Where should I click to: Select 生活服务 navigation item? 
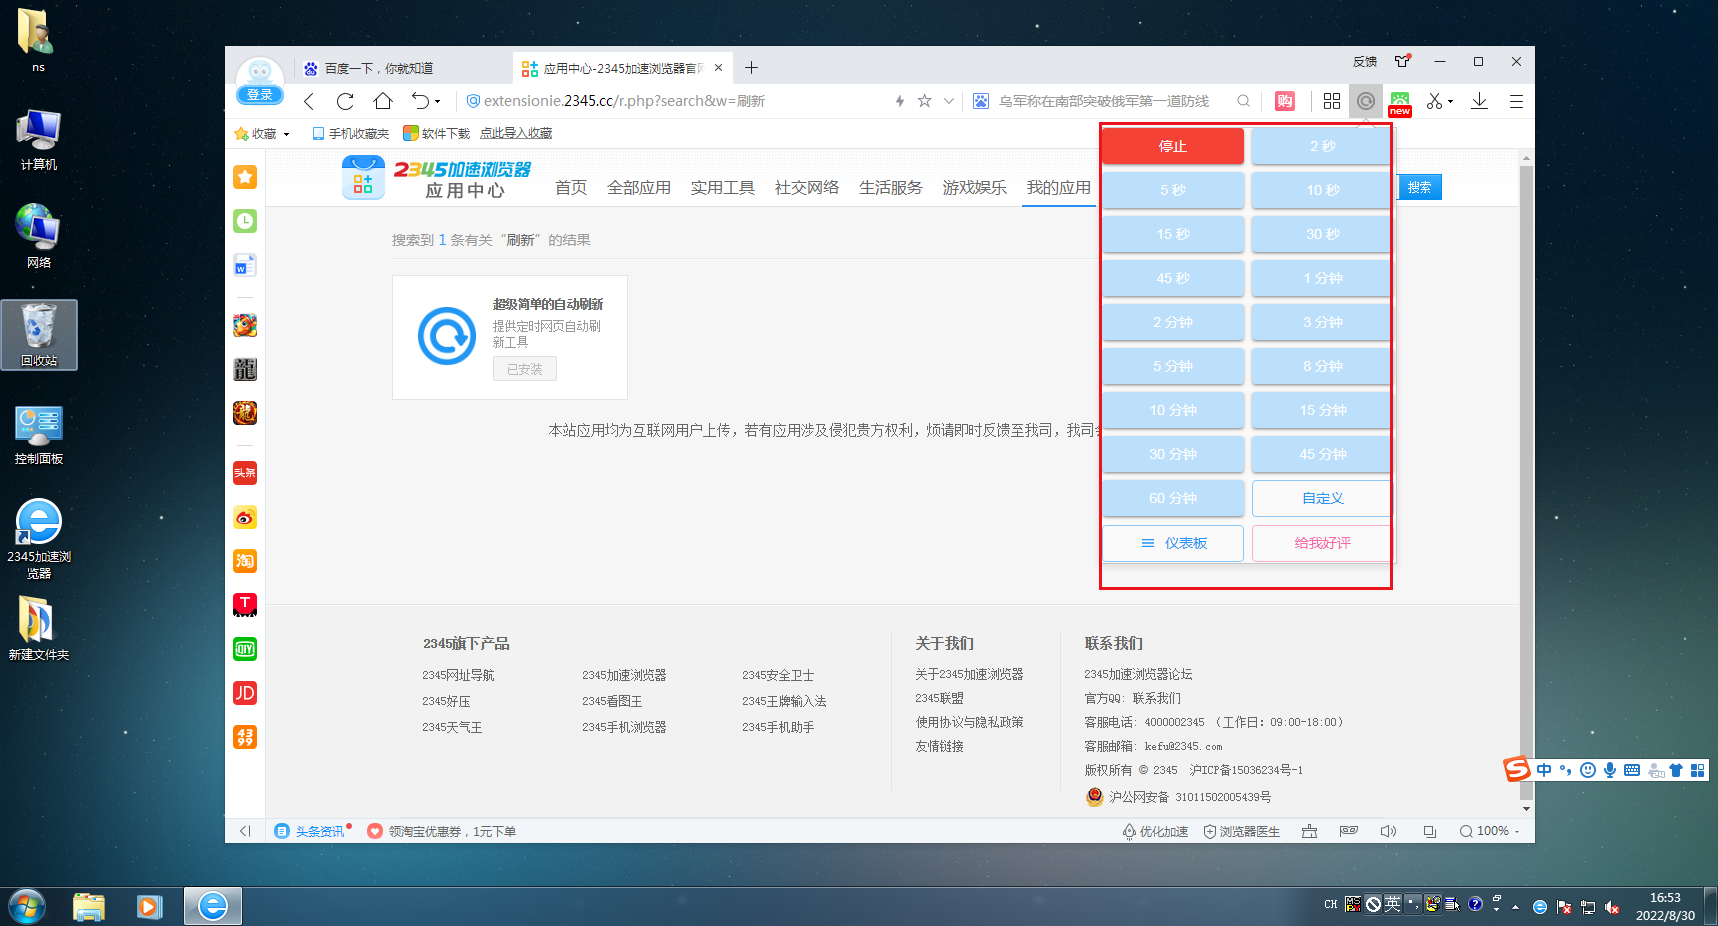[891, 188]
